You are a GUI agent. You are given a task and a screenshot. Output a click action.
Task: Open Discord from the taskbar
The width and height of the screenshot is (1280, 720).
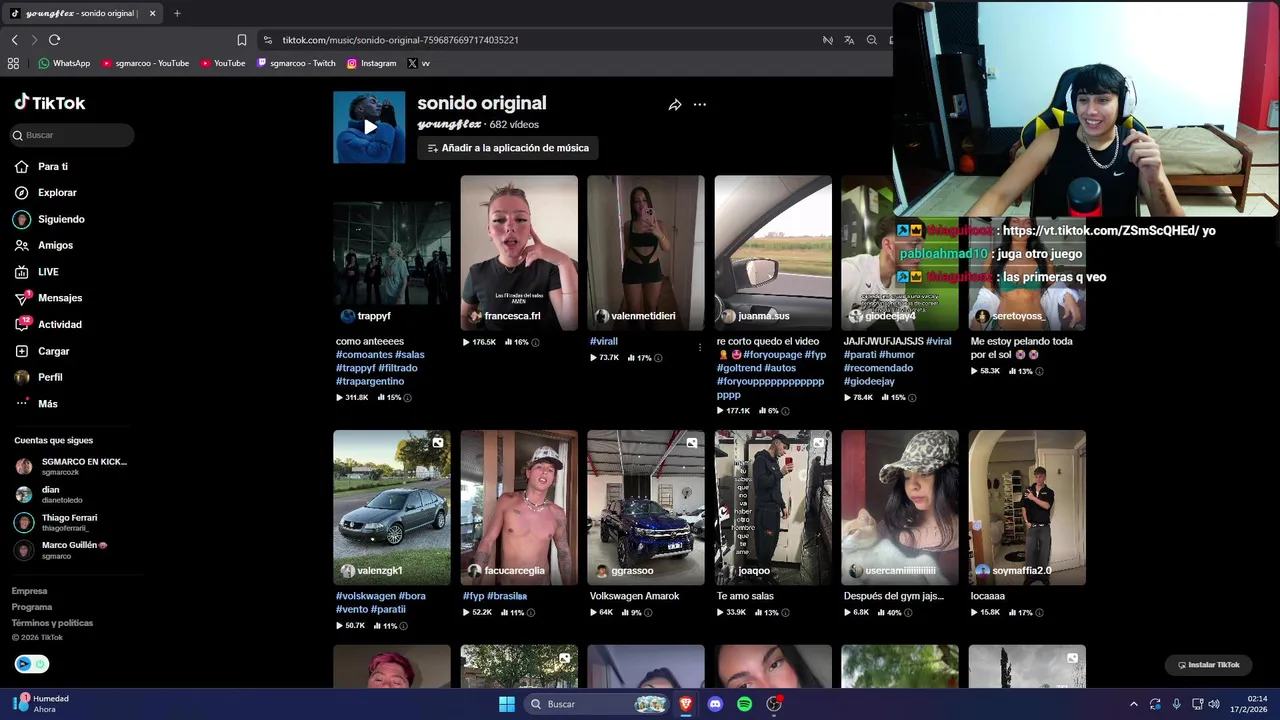(x=715, y=704)
